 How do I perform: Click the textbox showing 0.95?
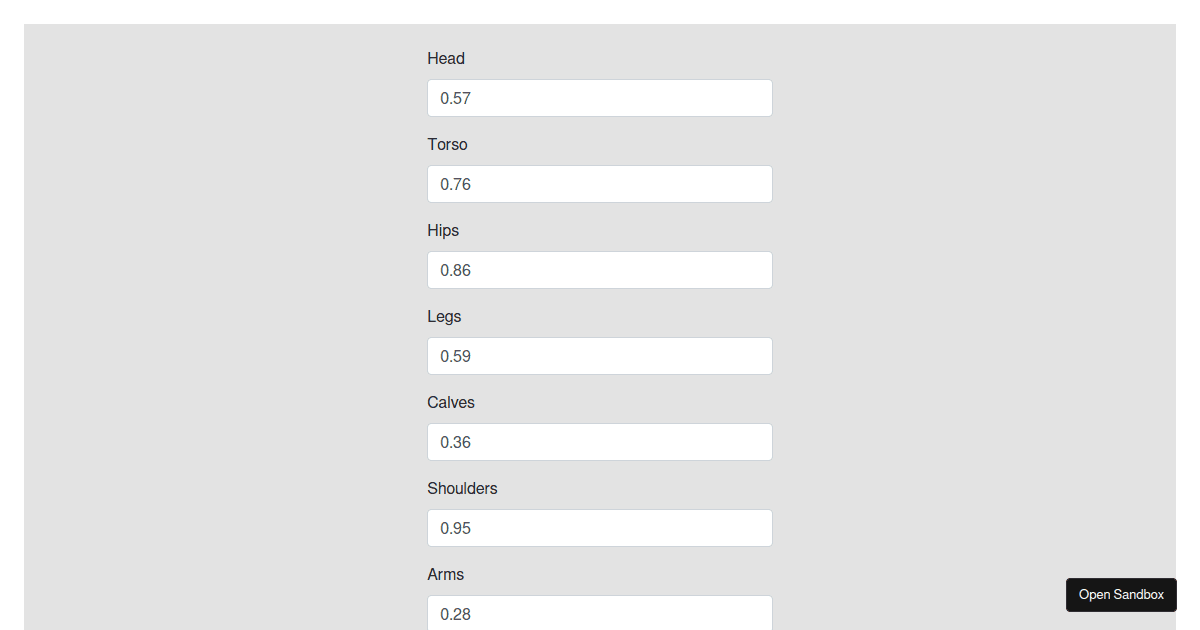600,528
